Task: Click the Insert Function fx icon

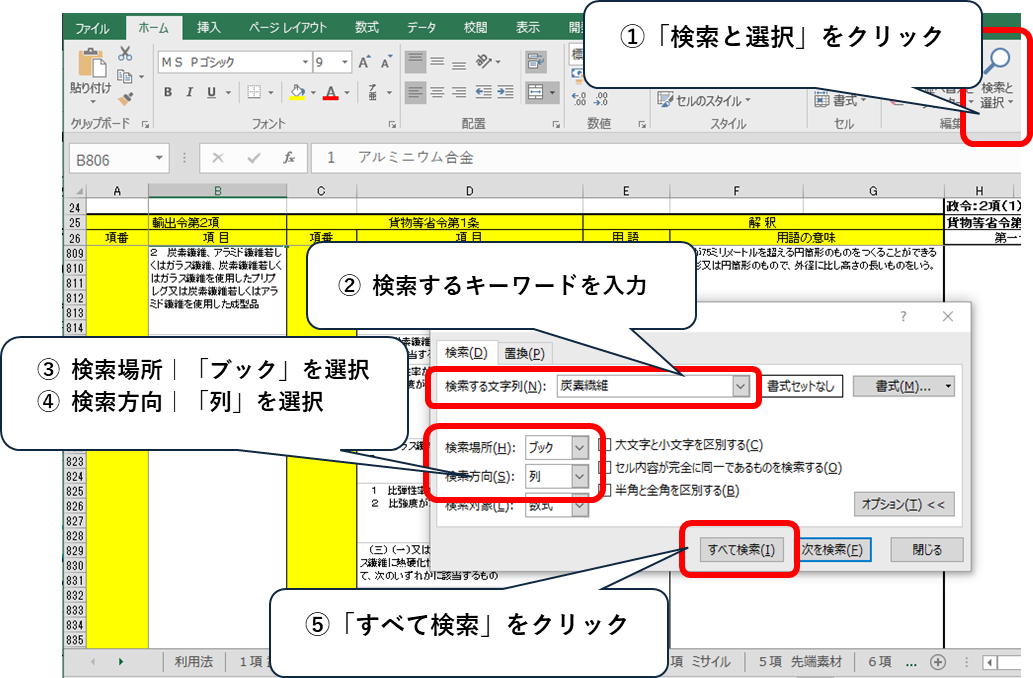Action: (x=289, y=158)
